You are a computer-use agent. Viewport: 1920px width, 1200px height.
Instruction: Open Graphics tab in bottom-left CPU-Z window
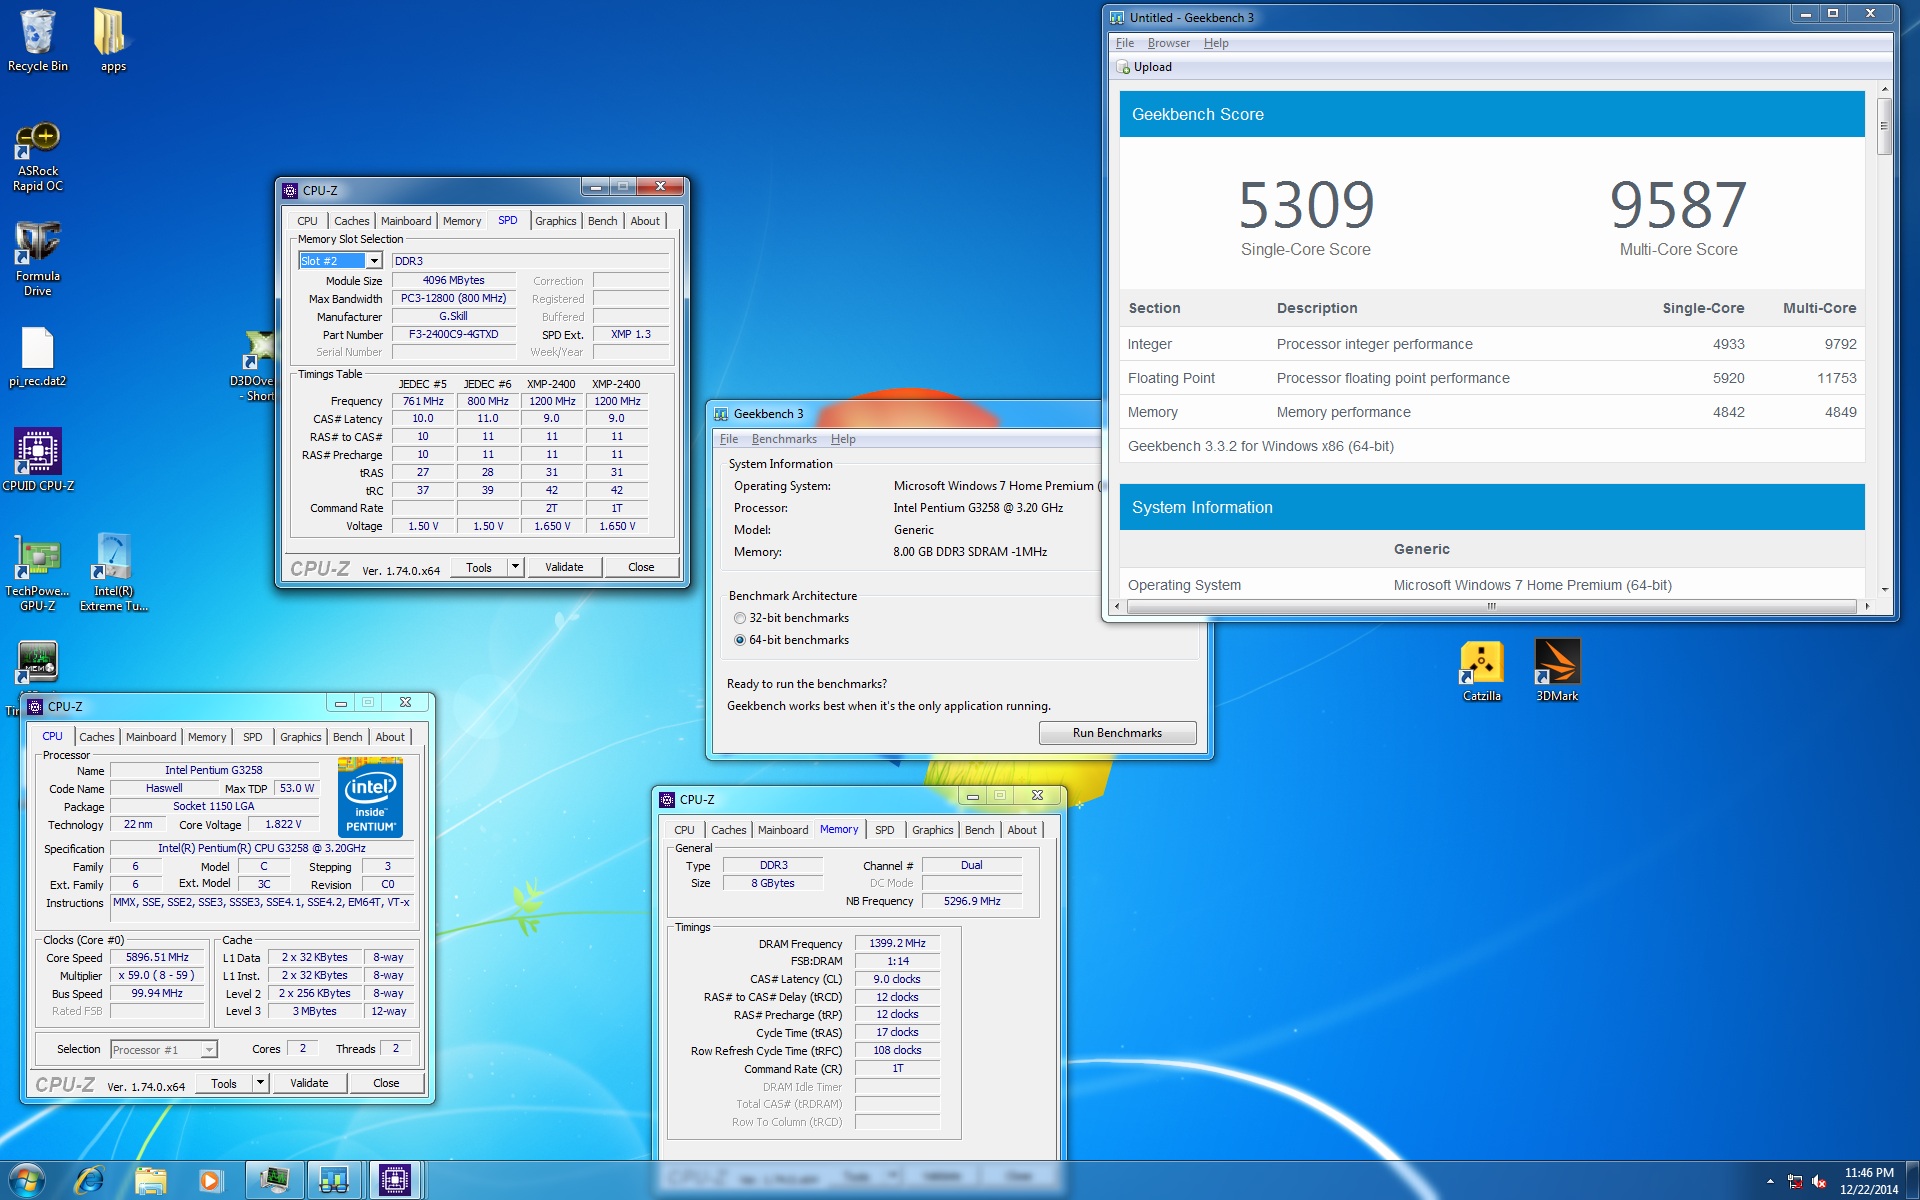point(300,737)
